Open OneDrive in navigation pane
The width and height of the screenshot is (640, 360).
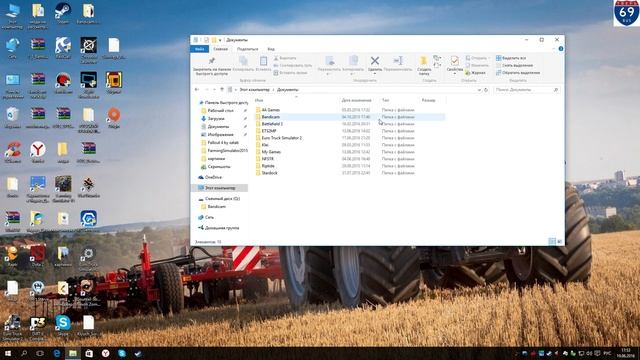click(213, 178)
